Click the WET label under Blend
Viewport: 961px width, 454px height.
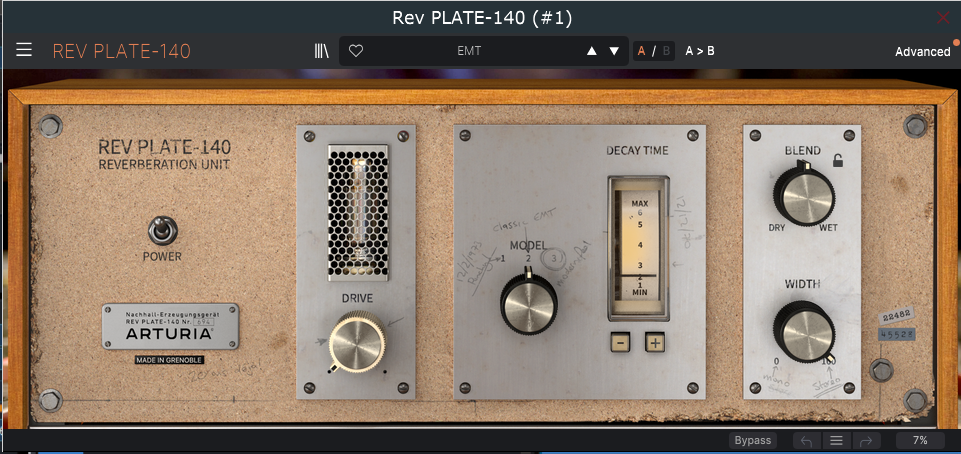coord(829,228)
